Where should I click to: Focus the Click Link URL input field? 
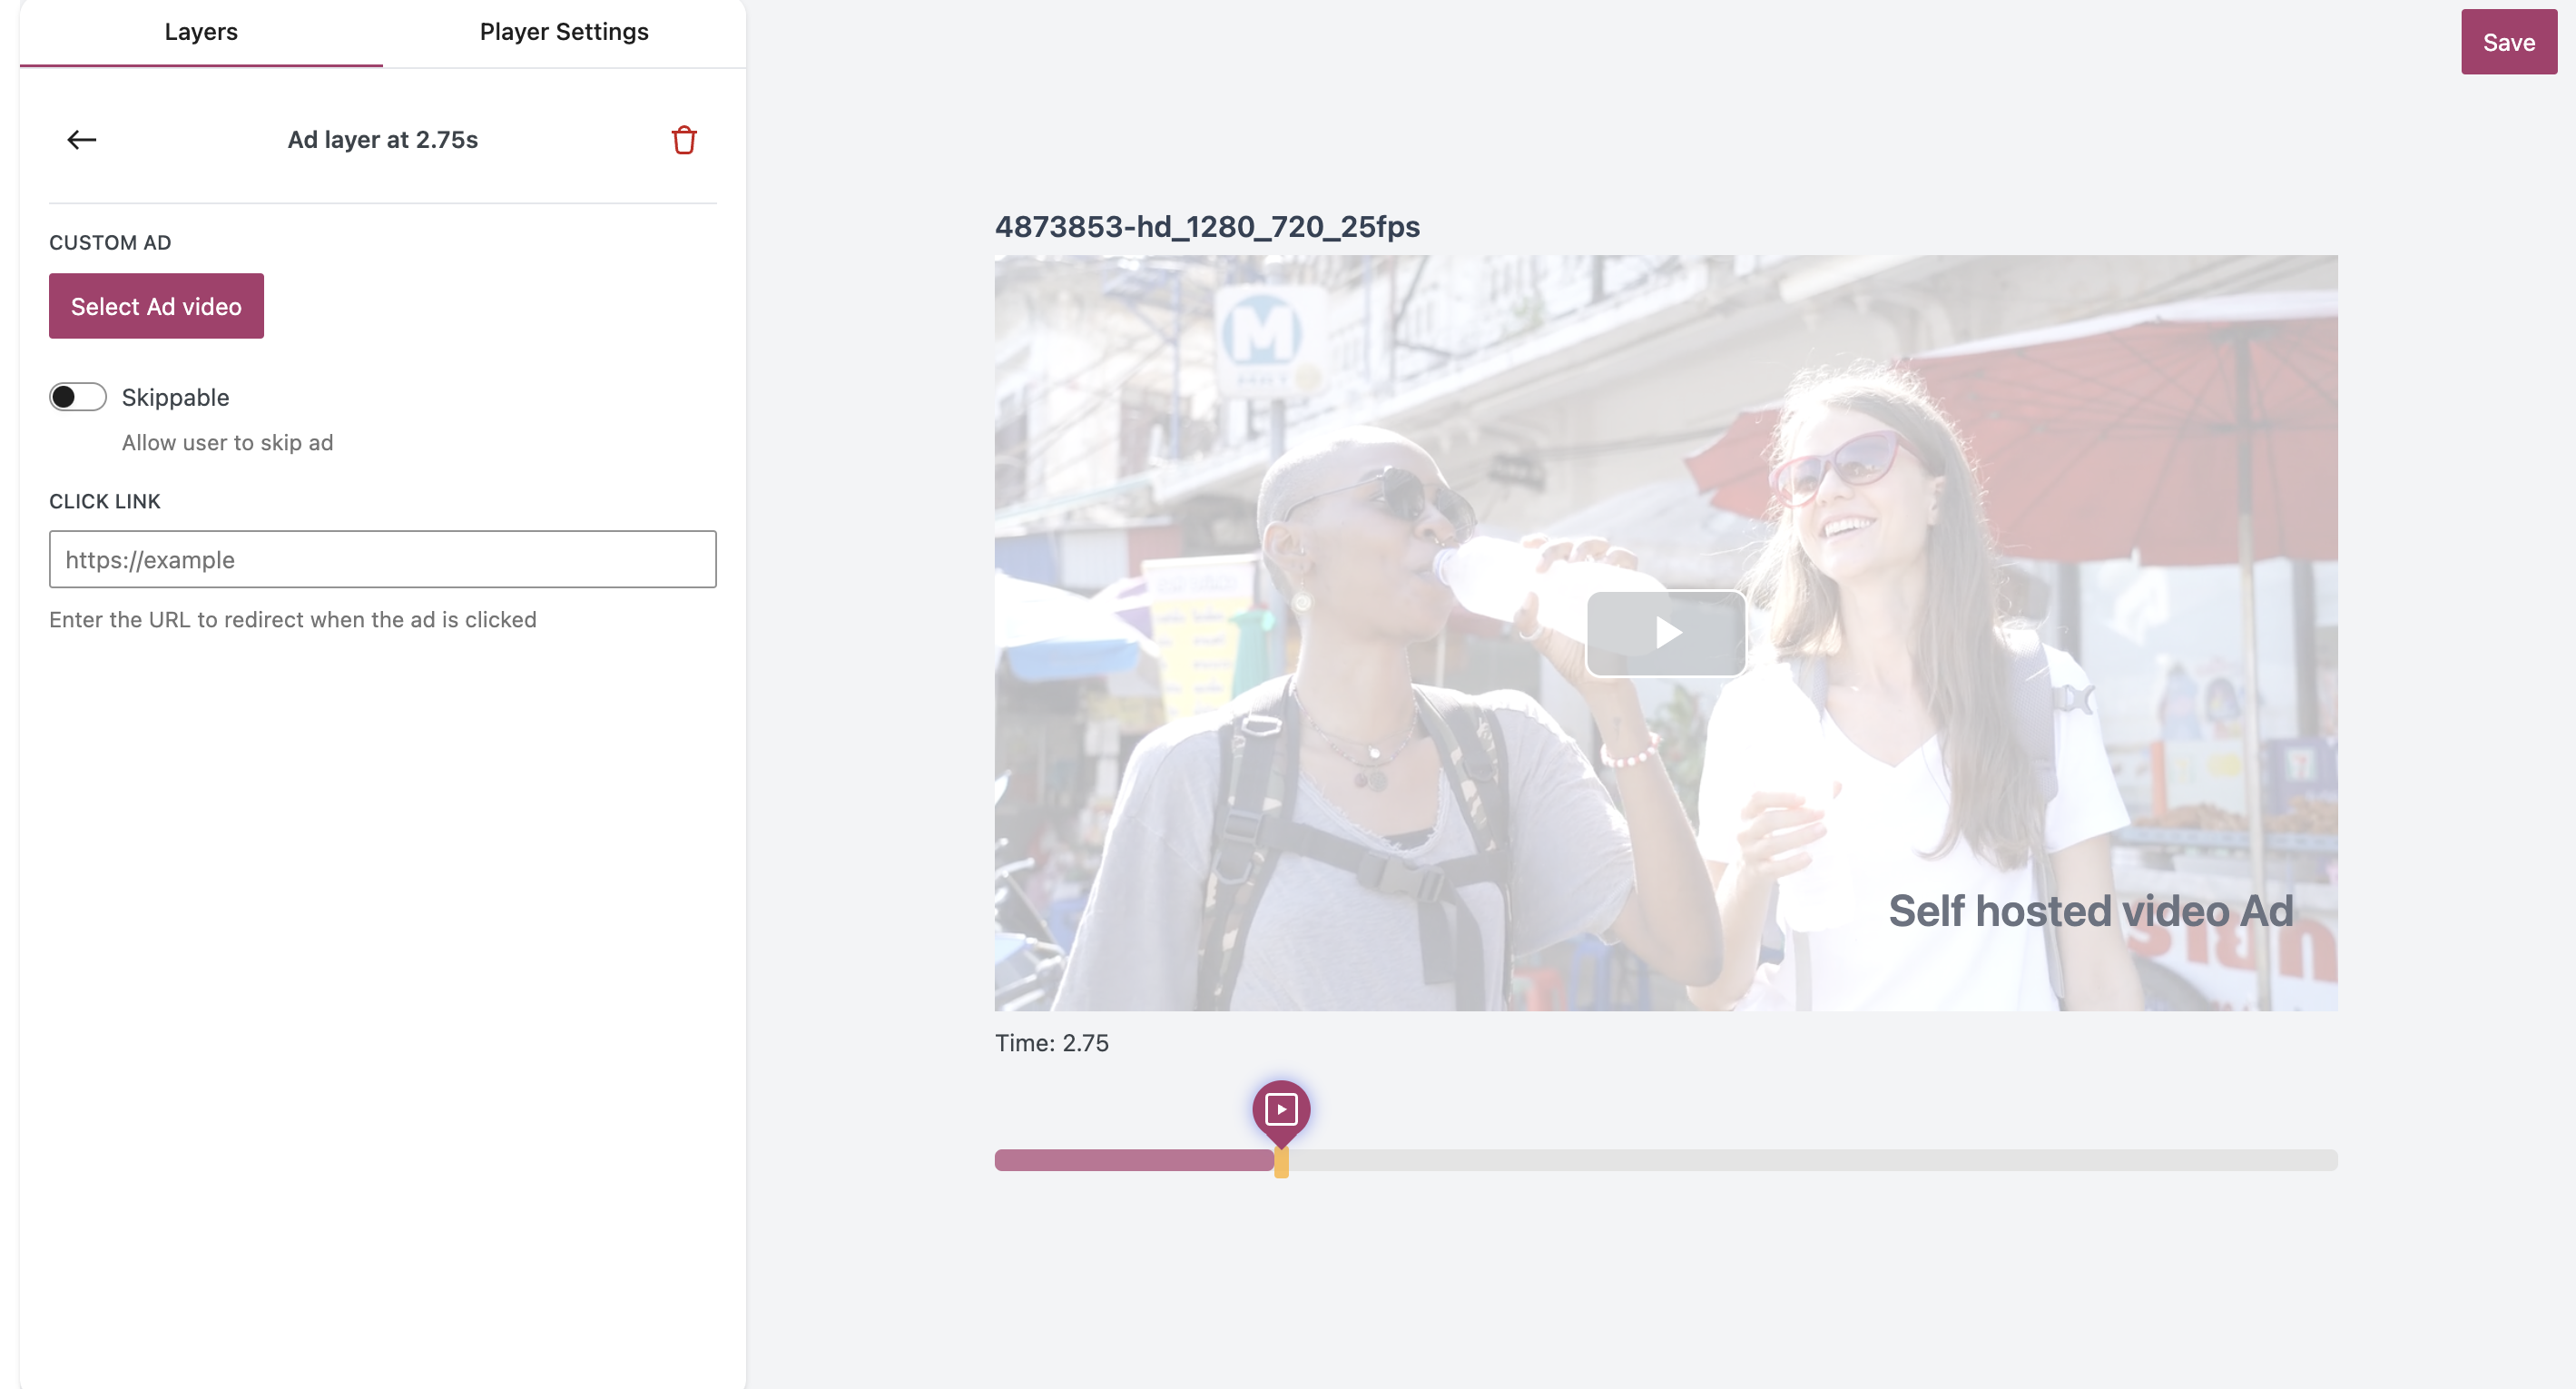tap(382, 559)
